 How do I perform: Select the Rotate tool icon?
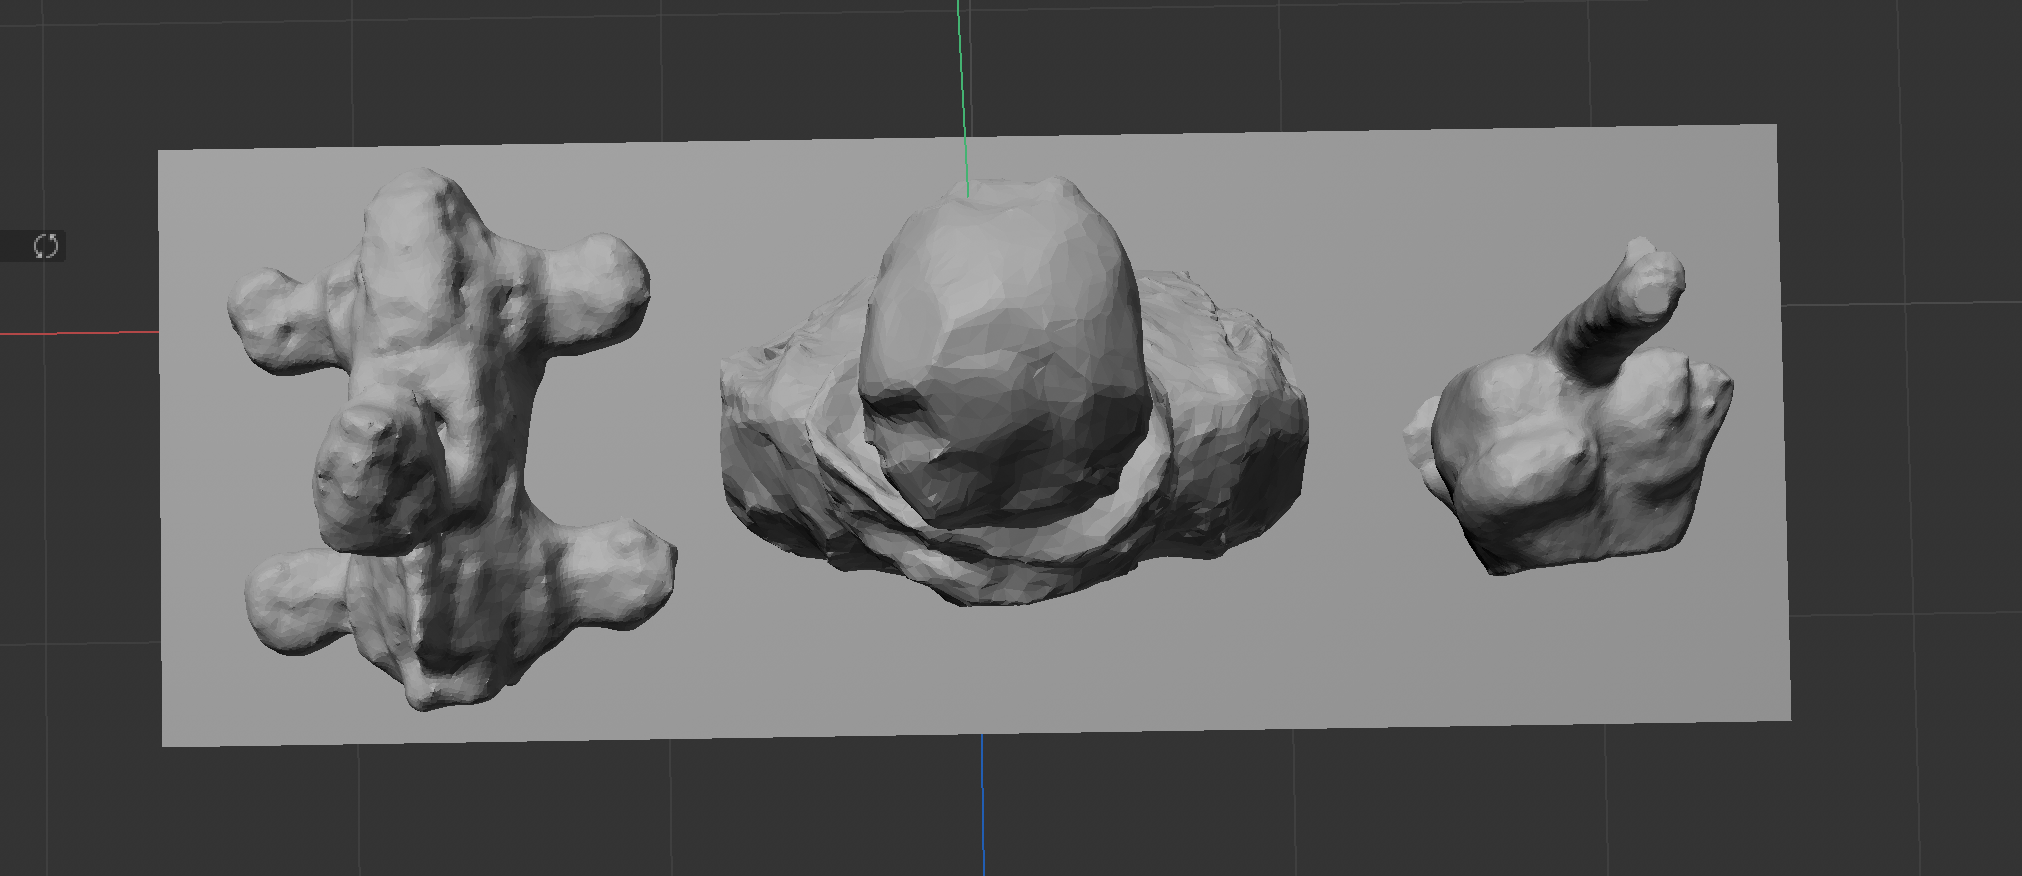(46, 246)
